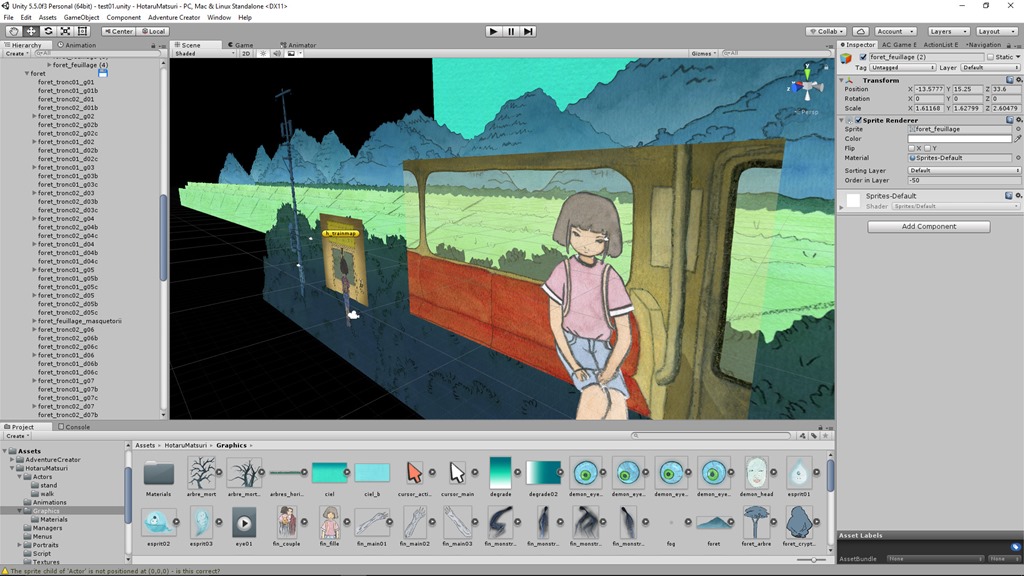Open the Sorting Layer dropdown

click(964, 170)
